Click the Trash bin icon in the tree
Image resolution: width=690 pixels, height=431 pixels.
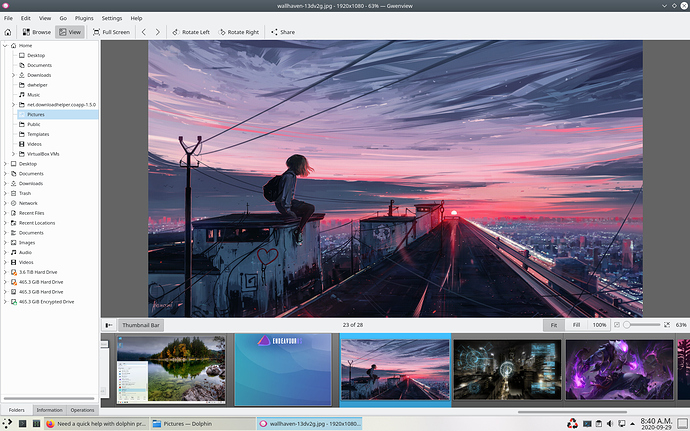[14, 193]
